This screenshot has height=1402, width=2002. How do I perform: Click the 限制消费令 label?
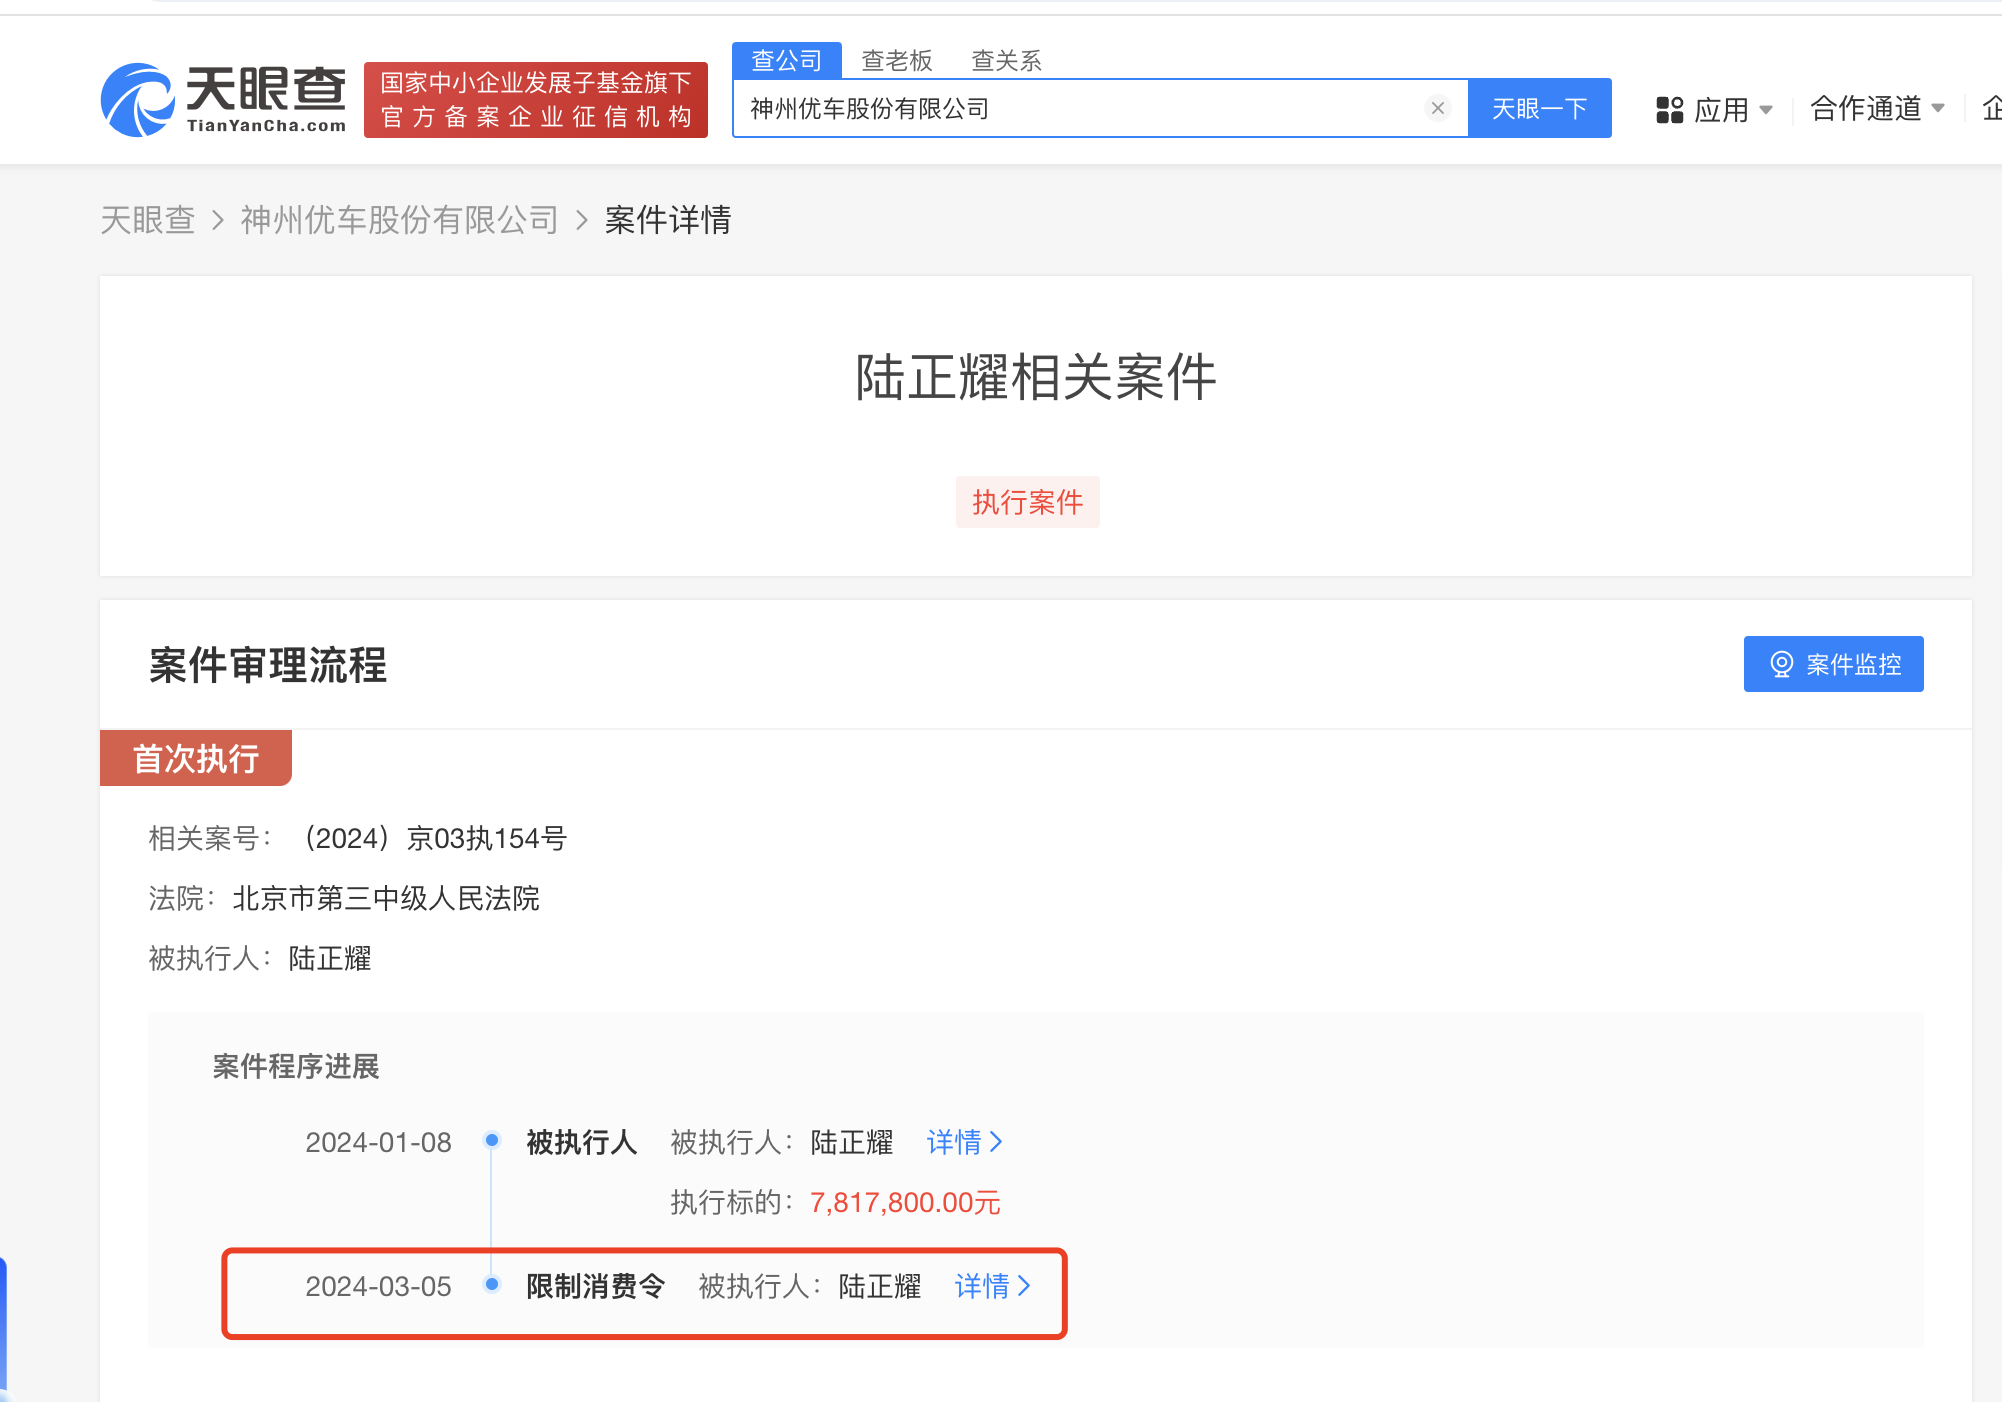click(596, 1286)
